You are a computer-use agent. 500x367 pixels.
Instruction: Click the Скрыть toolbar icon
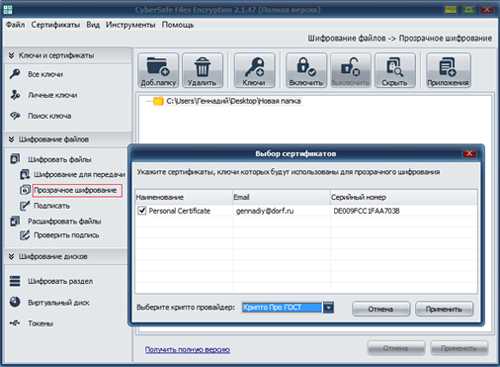(x=395, y=70)
